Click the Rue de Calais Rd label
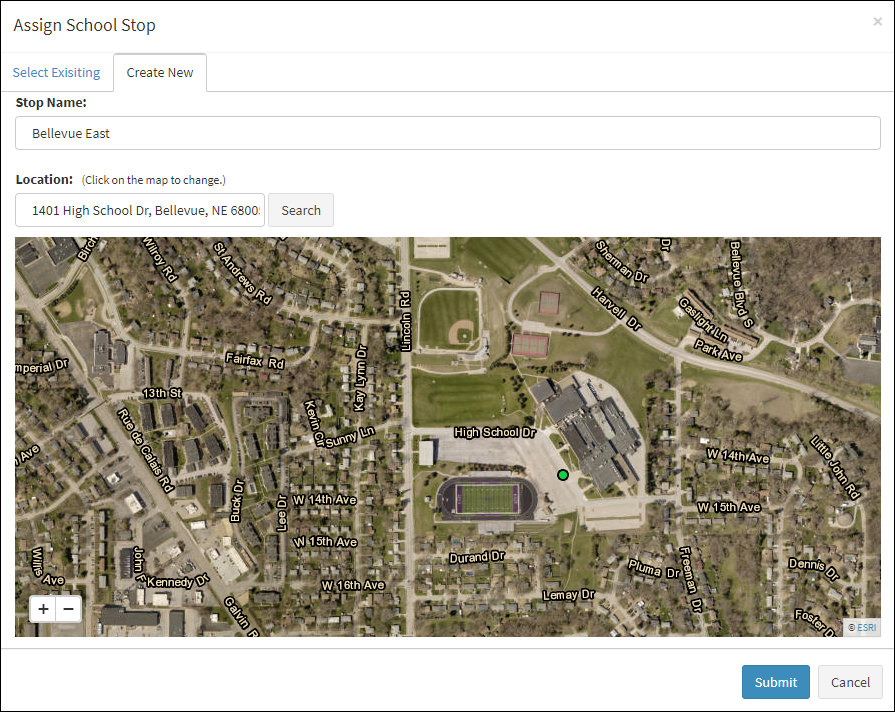Image resolution: width=895 pixels, height=712 pixels. (146, 450)
